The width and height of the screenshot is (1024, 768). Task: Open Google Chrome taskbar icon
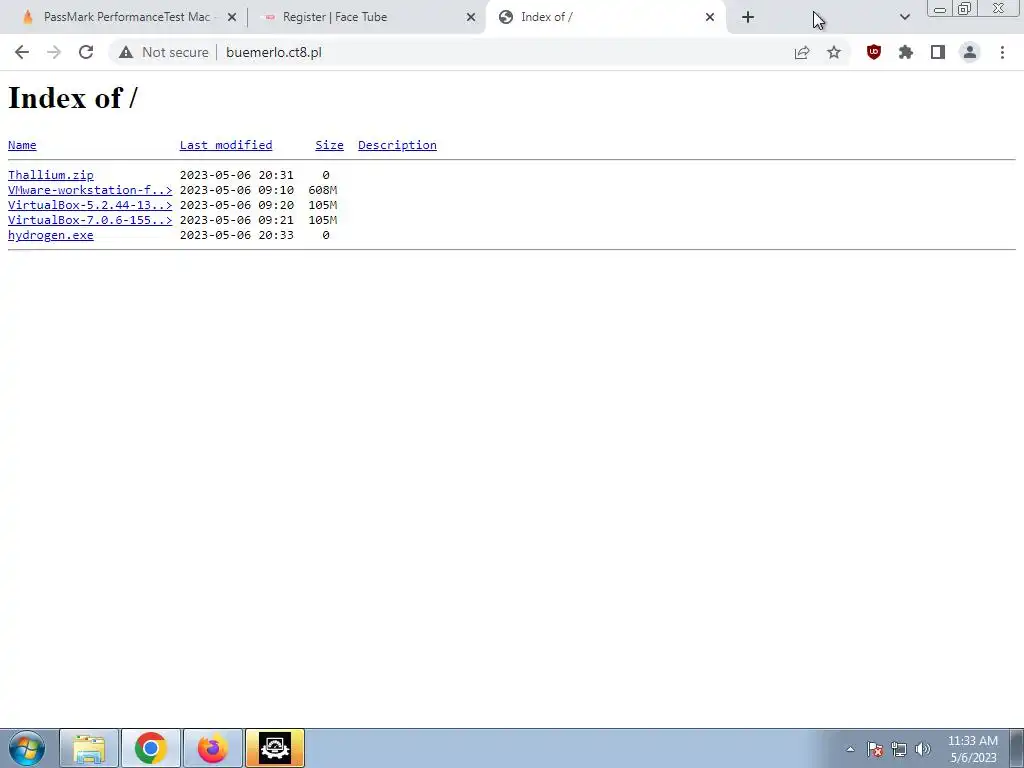[x=151, y=748]
